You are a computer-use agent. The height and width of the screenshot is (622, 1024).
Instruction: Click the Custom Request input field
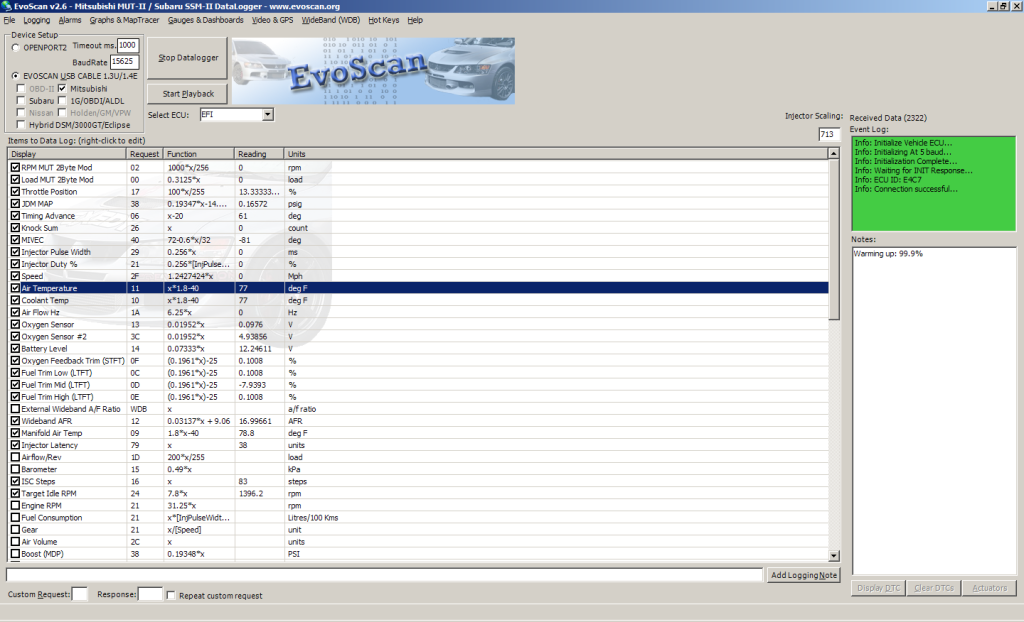coord(80,595)
